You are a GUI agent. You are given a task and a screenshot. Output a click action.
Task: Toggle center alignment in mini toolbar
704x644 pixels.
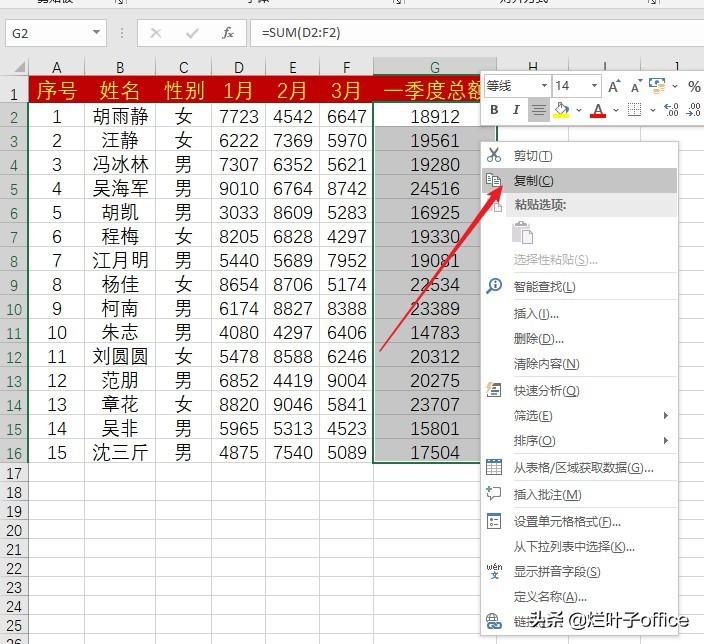(539, 110)
